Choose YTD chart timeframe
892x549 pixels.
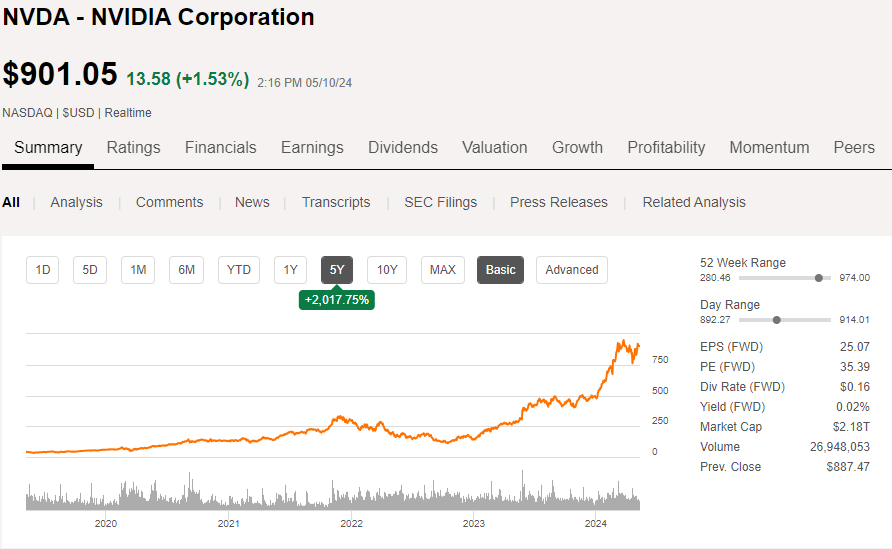238,270
